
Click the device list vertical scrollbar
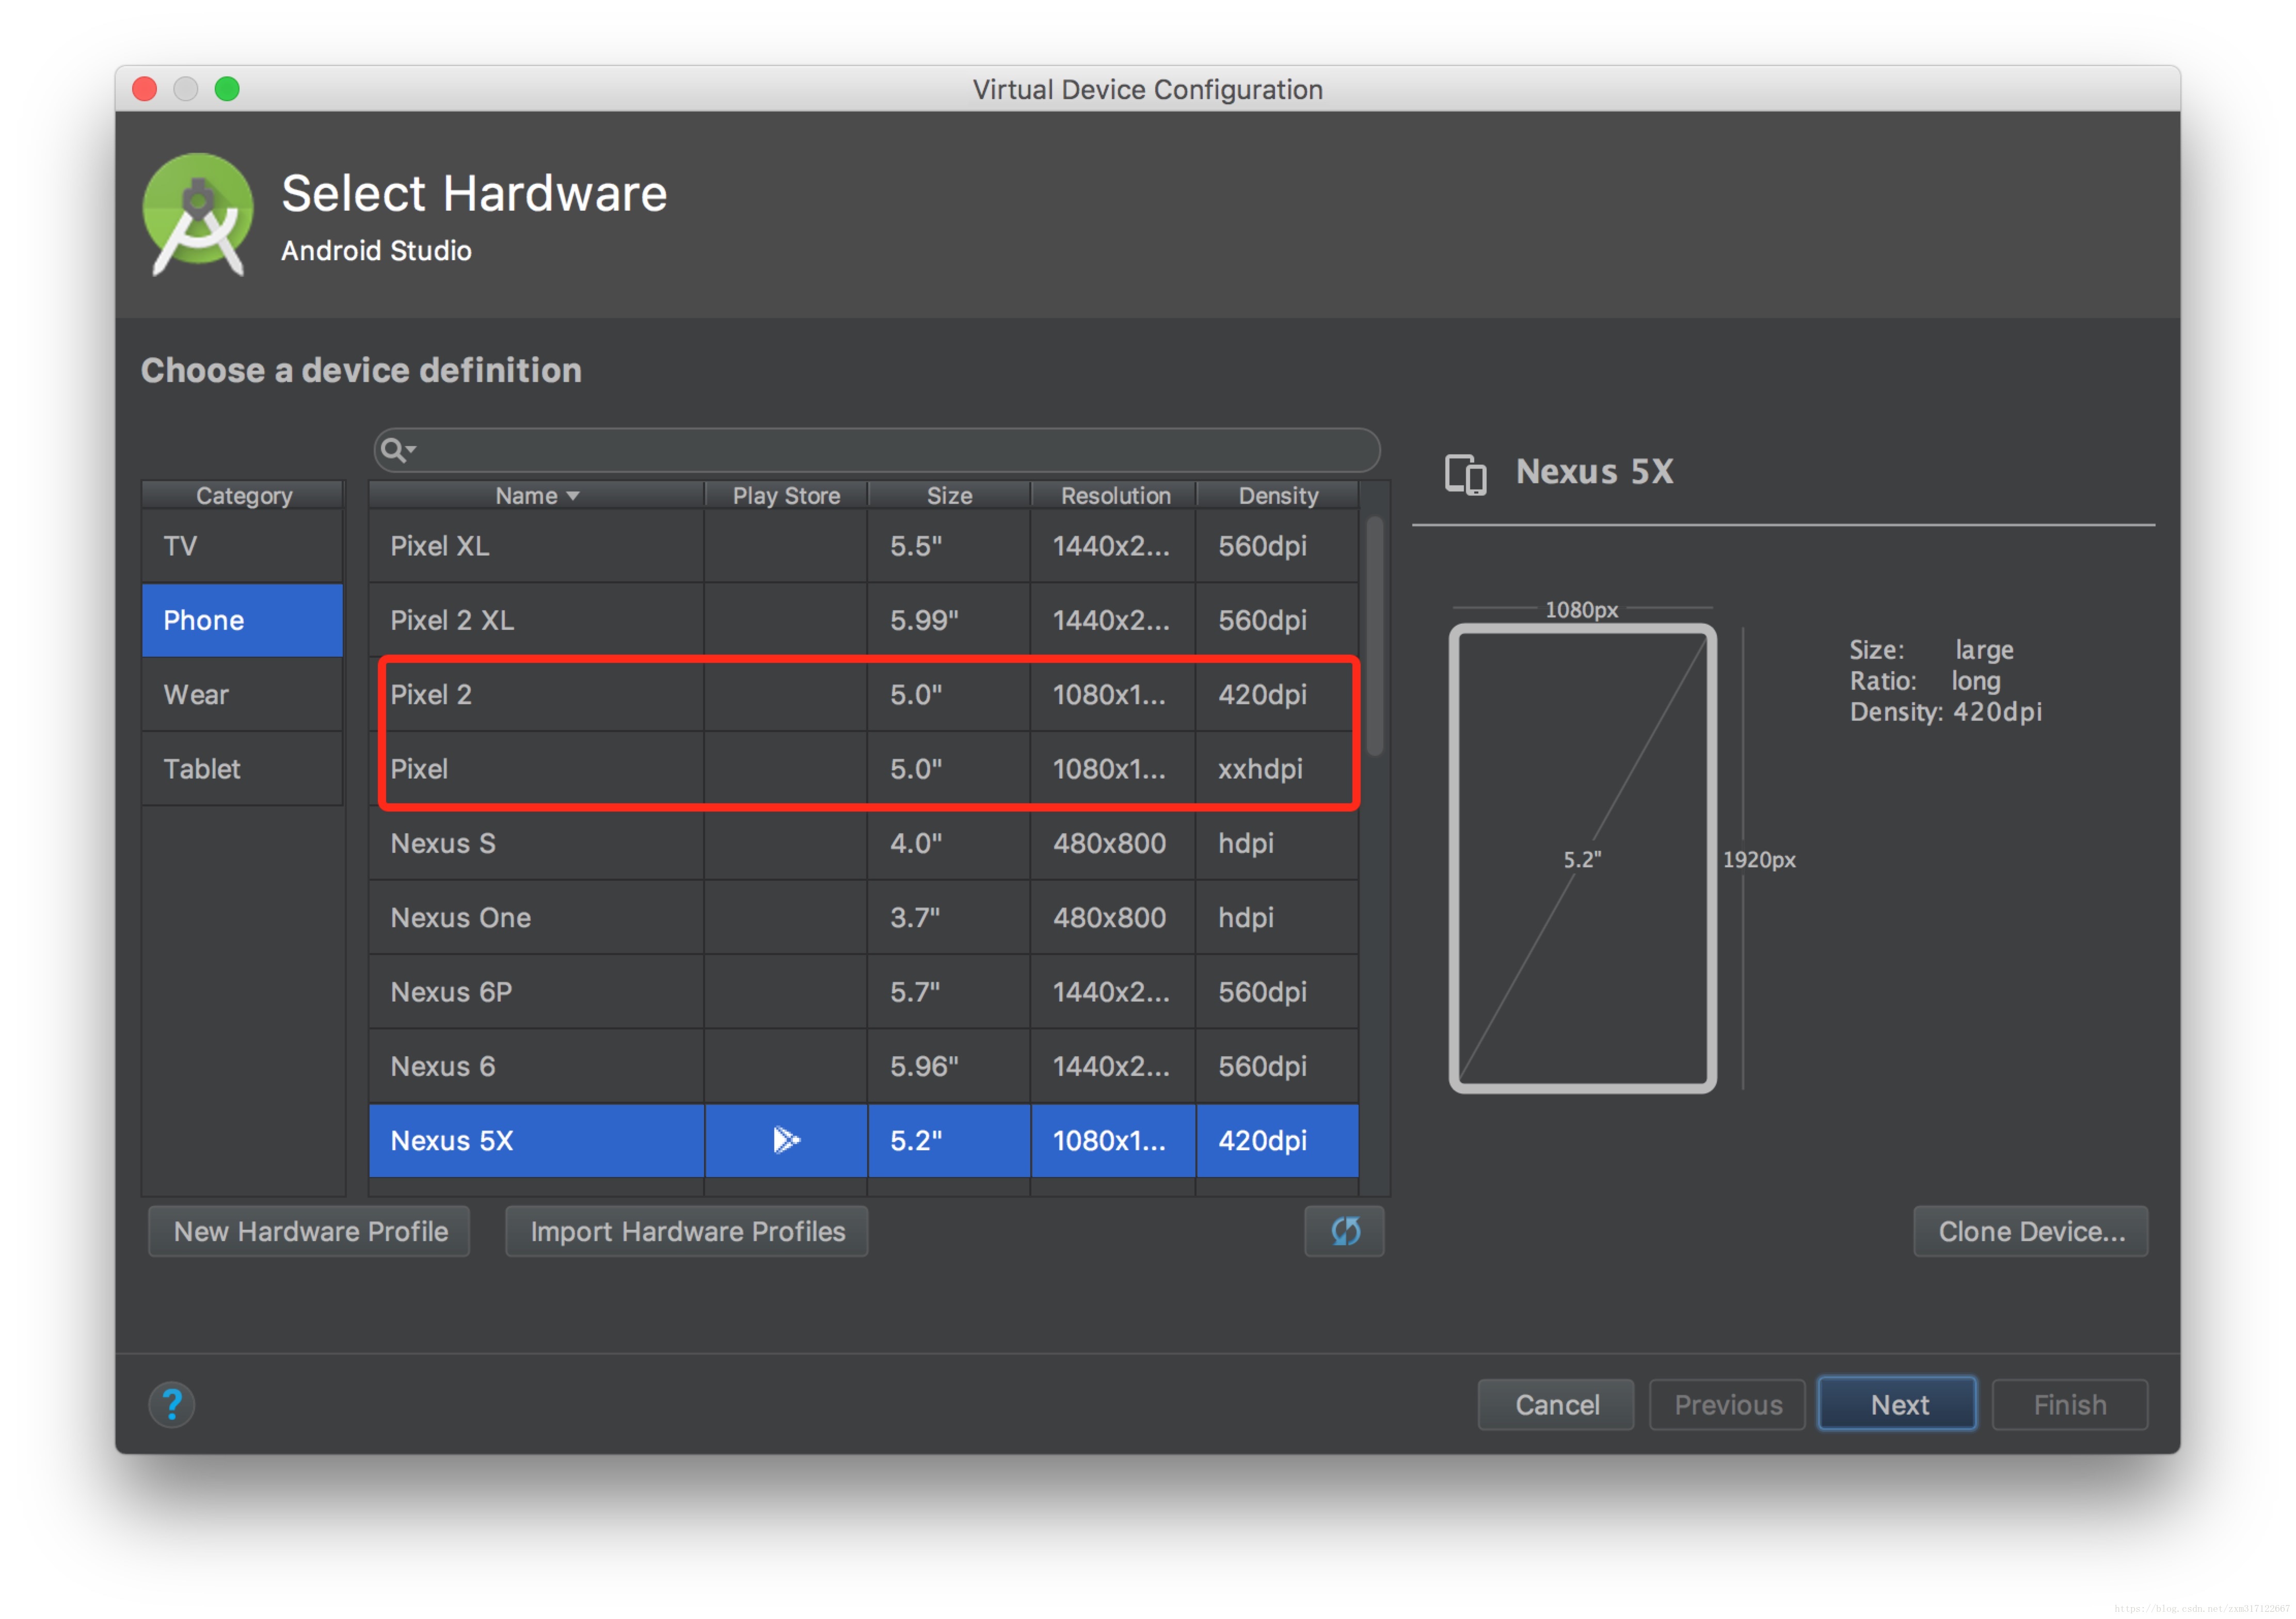1375,636
